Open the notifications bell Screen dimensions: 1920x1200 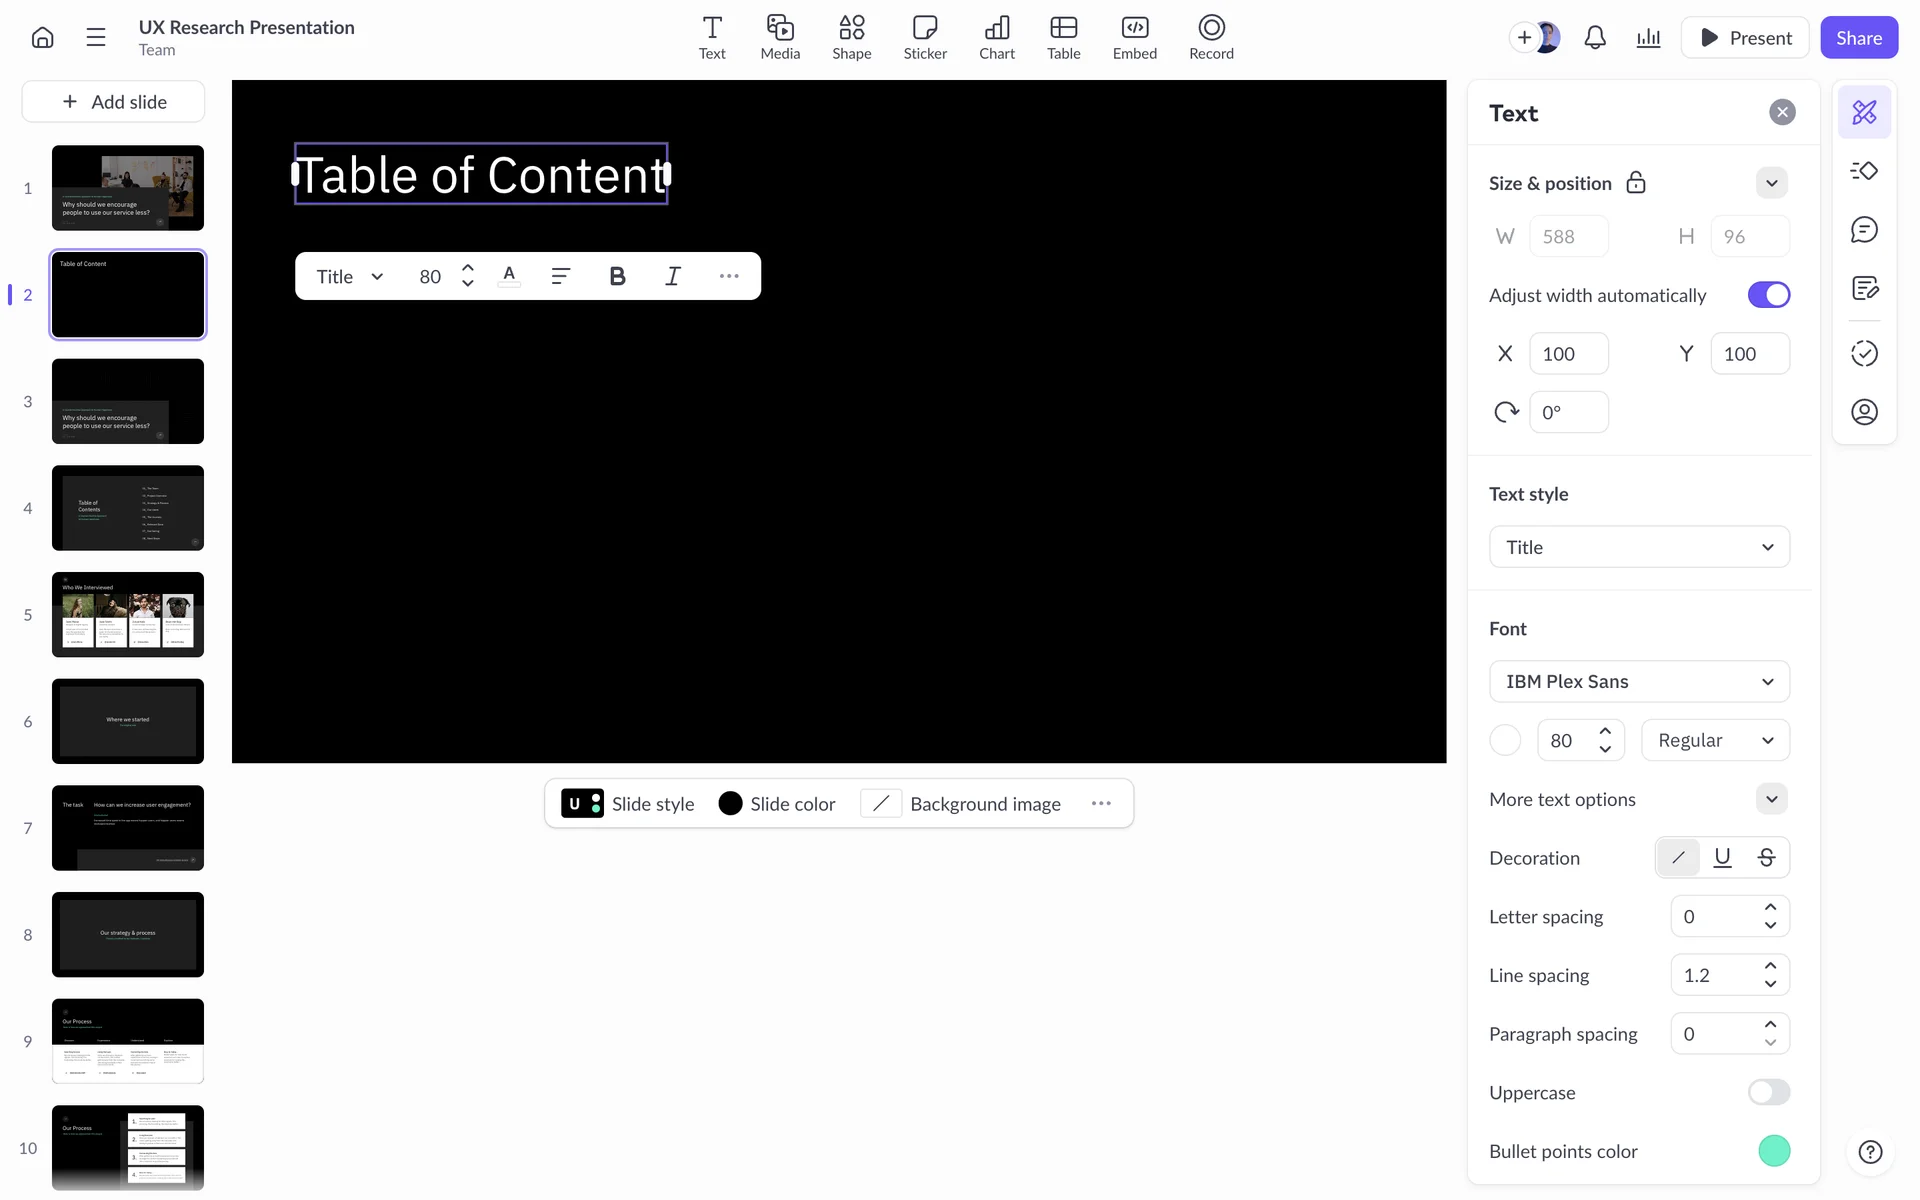[x=1595, y=38]
